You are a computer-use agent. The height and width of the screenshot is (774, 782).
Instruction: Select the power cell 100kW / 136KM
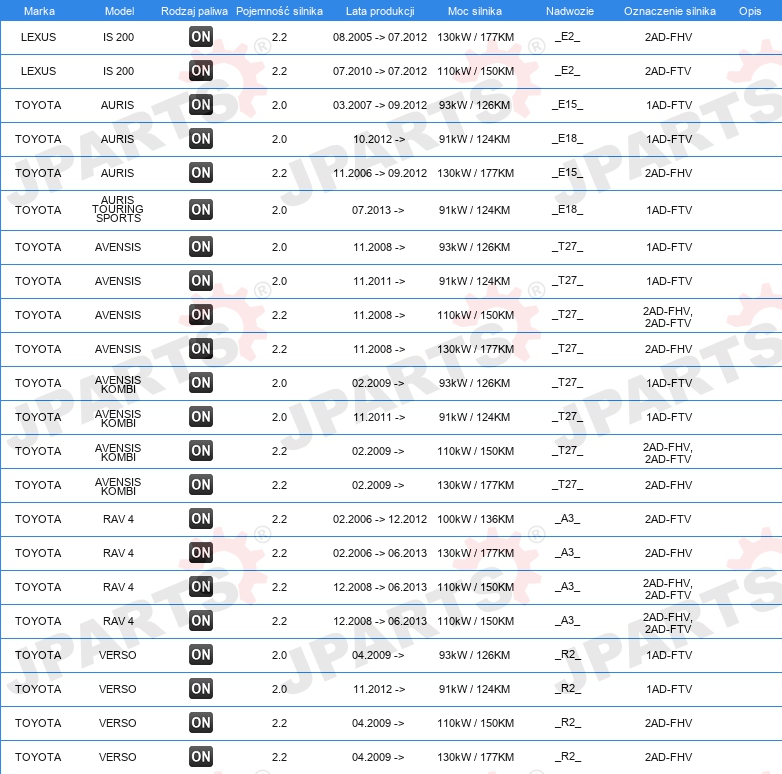tap(475, 519)
